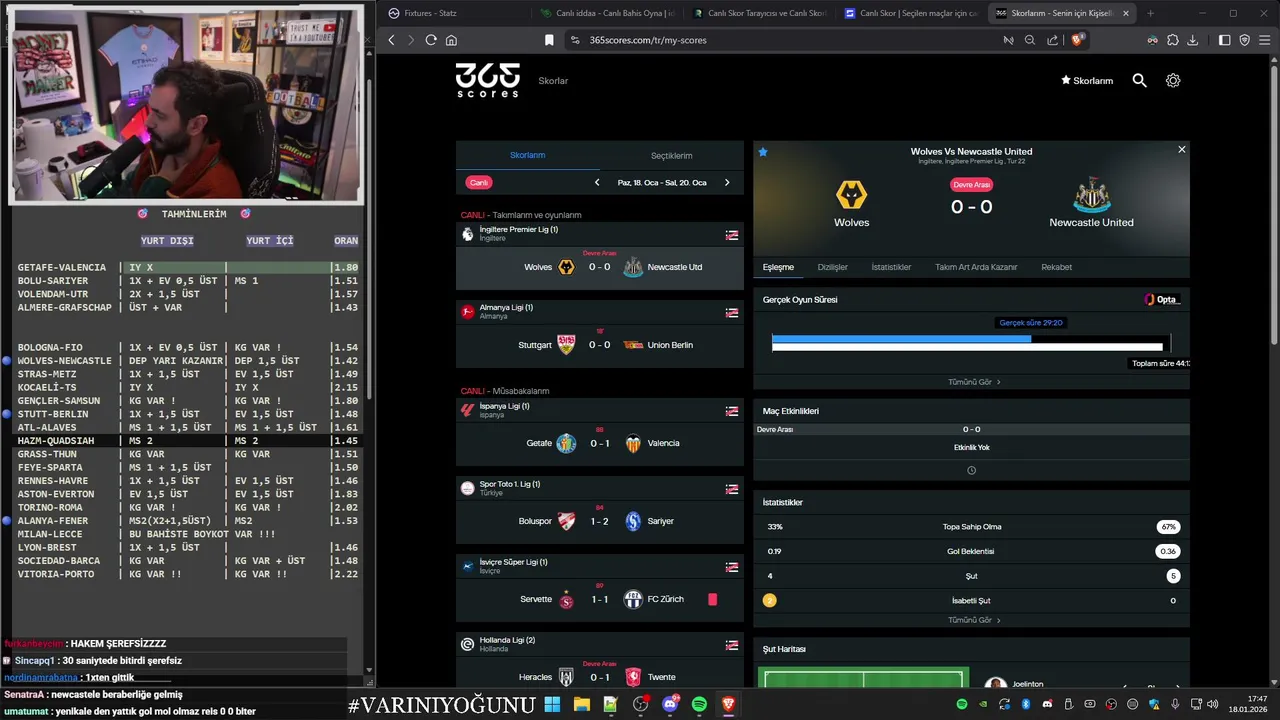Click the streamer webcam feed
The height and width of the screenshot is (720, 1280).
(x=186, y=103)
